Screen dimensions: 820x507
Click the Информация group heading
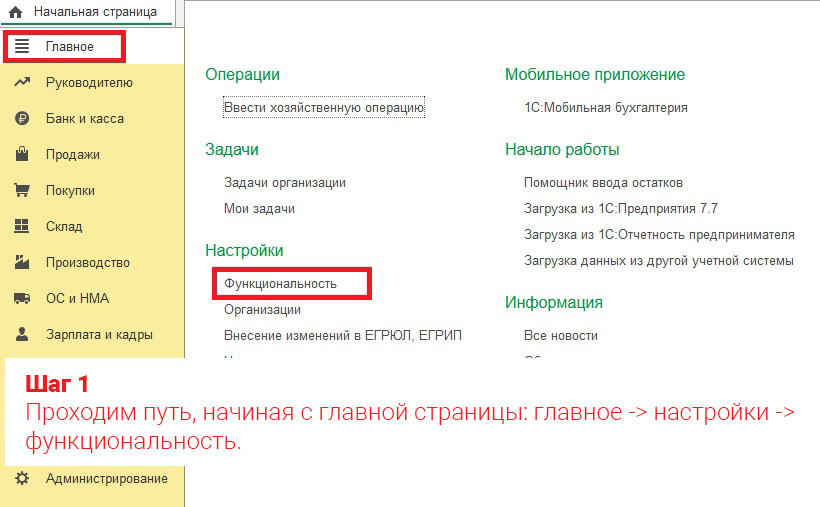(x=554, y=302)
